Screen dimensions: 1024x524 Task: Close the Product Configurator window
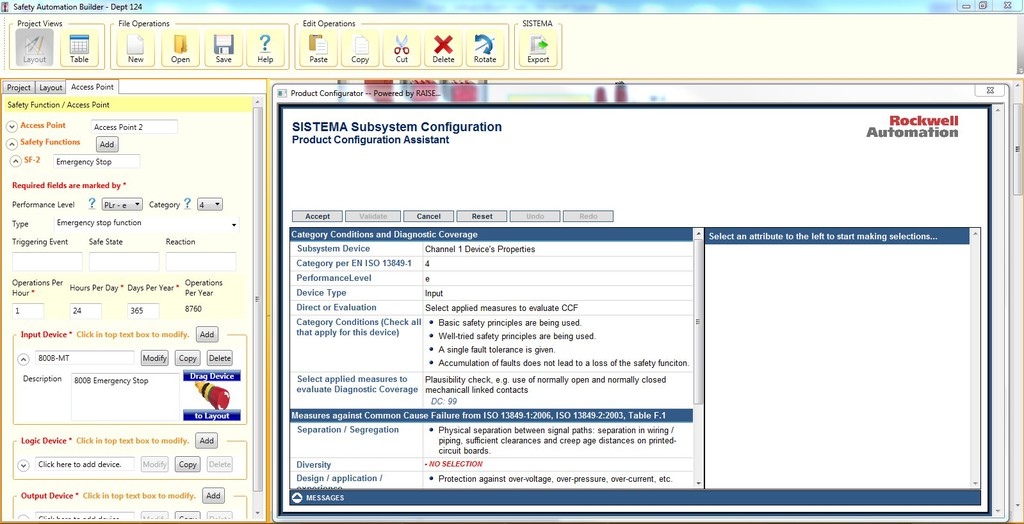point(989,90)
